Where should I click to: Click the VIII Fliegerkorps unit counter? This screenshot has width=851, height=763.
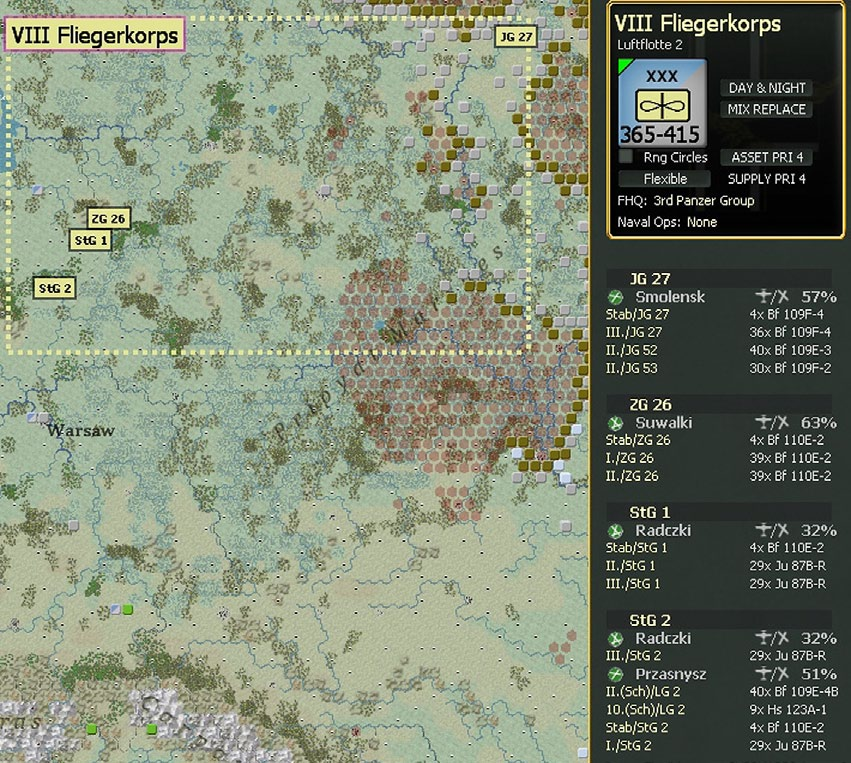(x=662, y=103)
